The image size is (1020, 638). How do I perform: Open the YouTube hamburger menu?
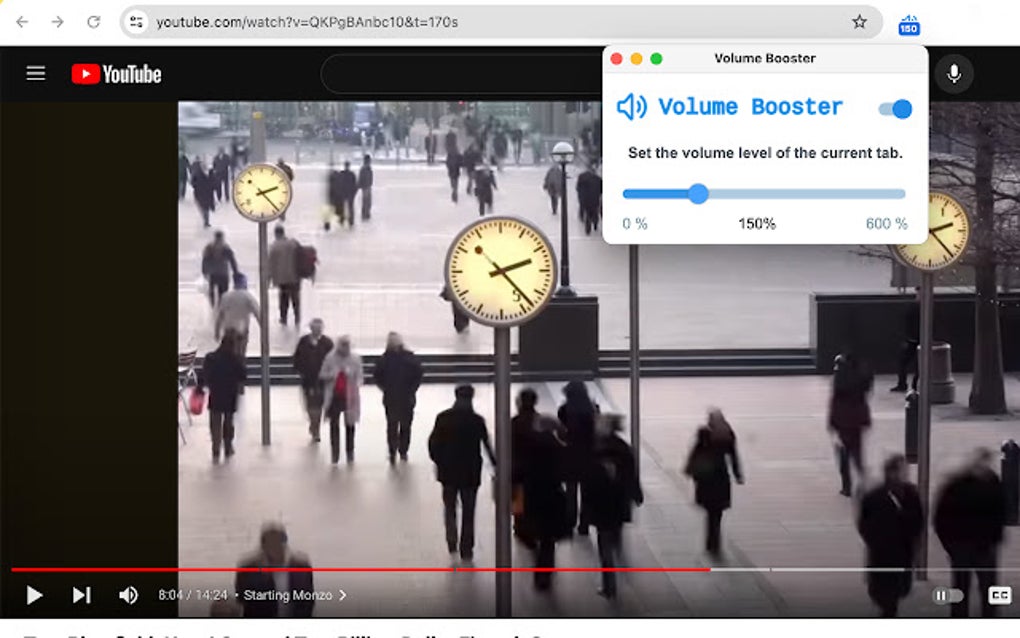tap(36, 73)
